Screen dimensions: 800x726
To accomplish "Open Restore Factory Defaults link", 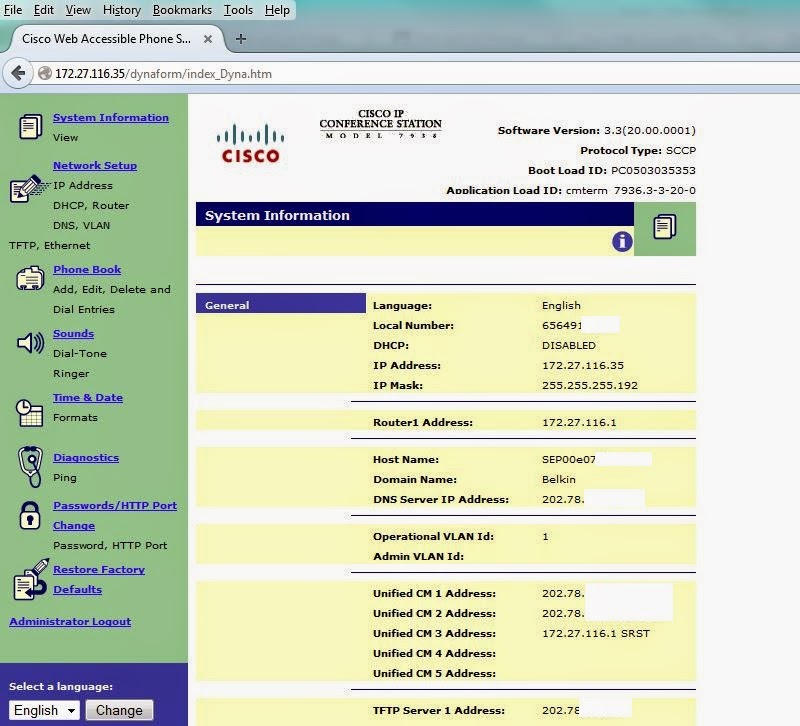I will (99, 579).
